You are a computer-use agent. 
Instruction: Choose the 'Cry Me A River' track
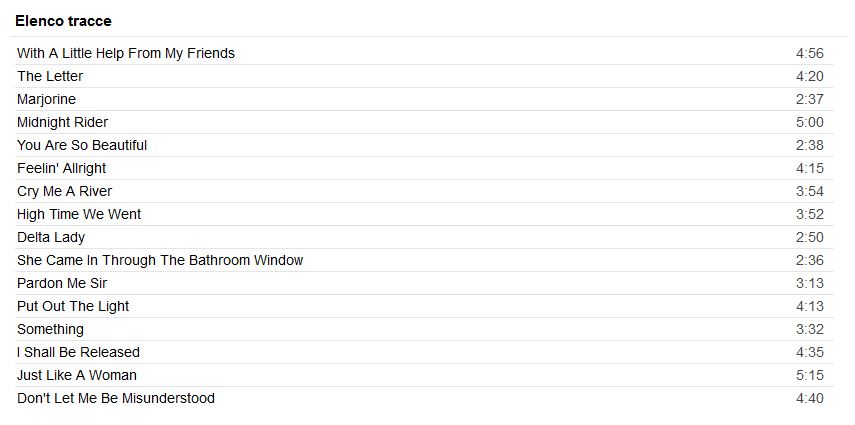pyautogui.click(x=65, y=191)
